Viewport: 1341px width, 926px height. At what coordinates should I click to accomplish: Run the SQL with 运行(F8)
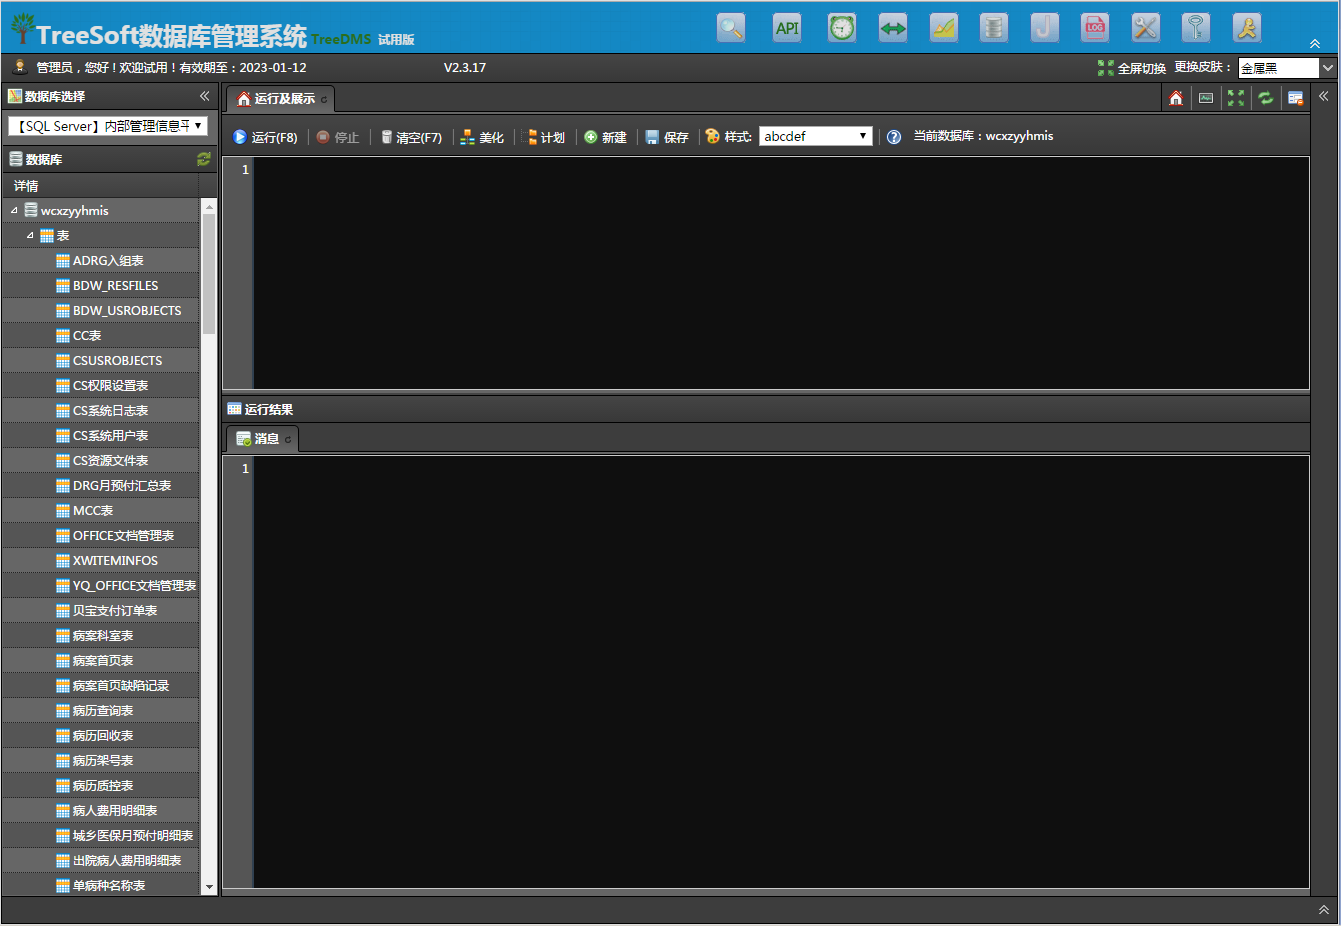point(265,137)
